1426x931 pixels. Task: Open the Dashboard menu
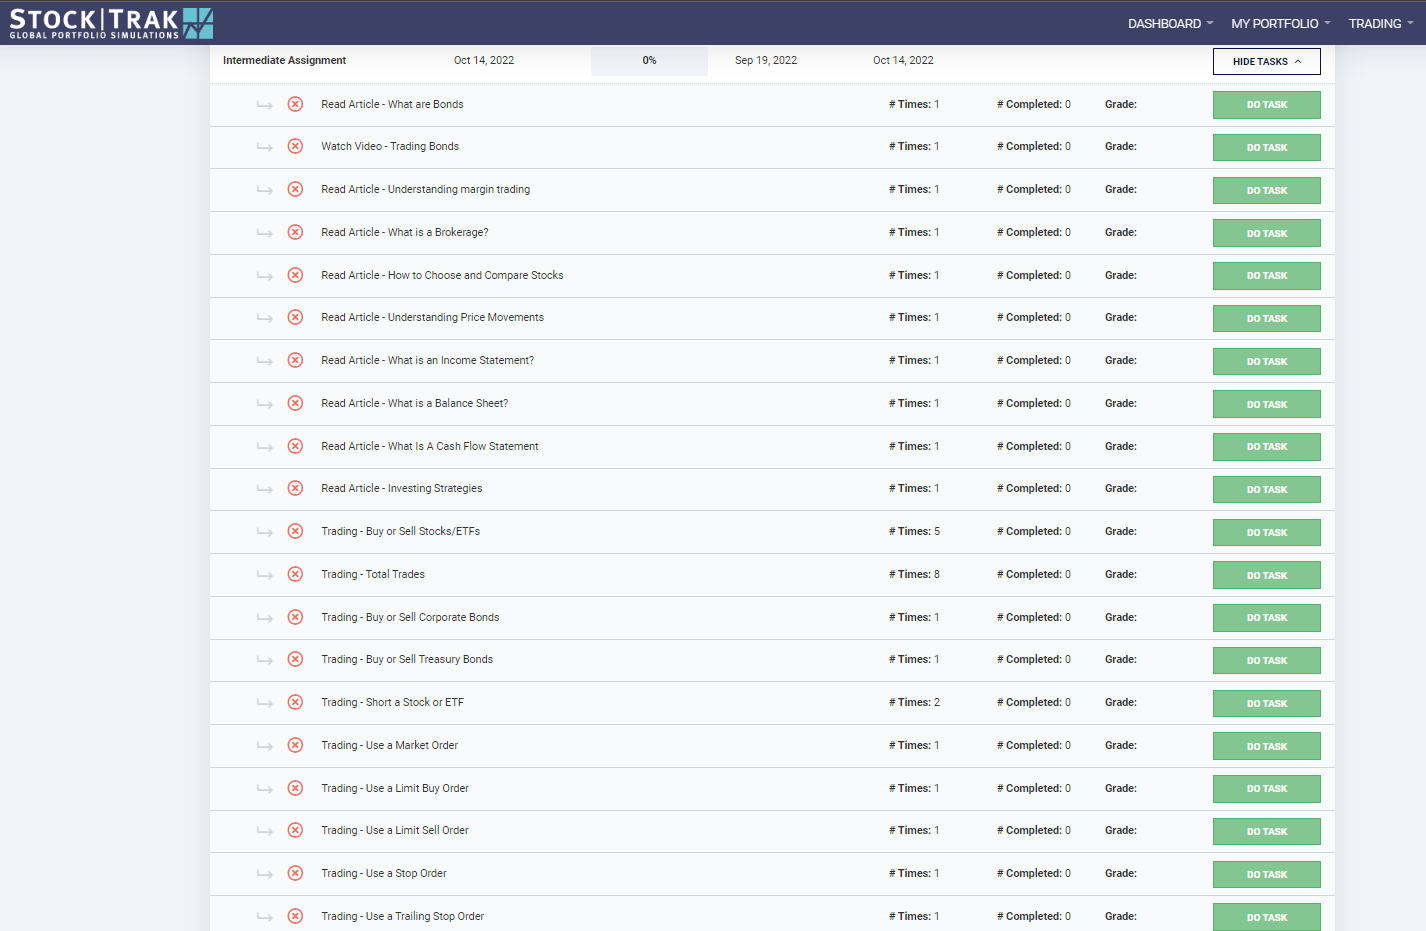pos(1170,23)
